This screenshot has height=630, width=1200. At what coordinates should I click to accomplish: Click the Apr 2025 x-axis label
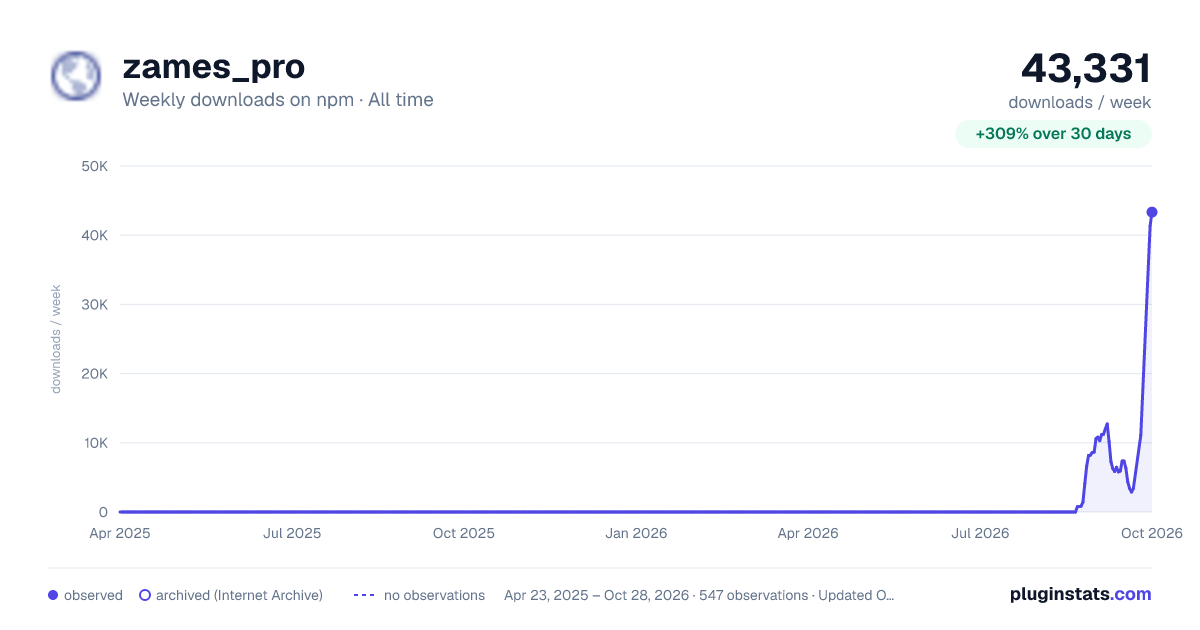tap(120, 533)
